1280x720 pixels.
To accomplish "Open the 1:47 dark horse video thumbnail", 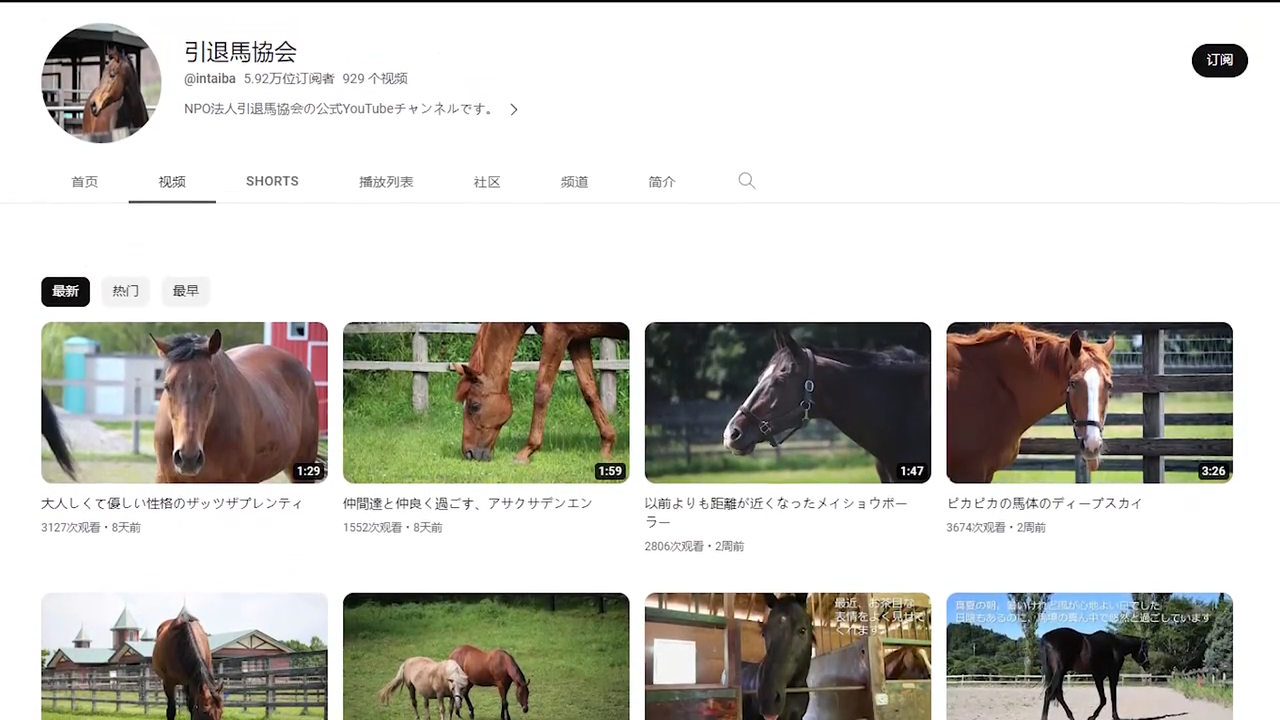I will (788, 403).
